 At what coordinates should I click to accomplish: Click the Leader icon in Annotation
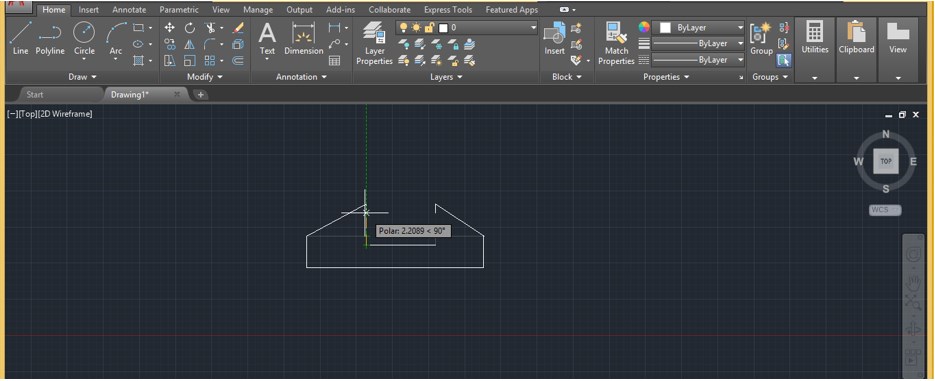tap(335, 44)
